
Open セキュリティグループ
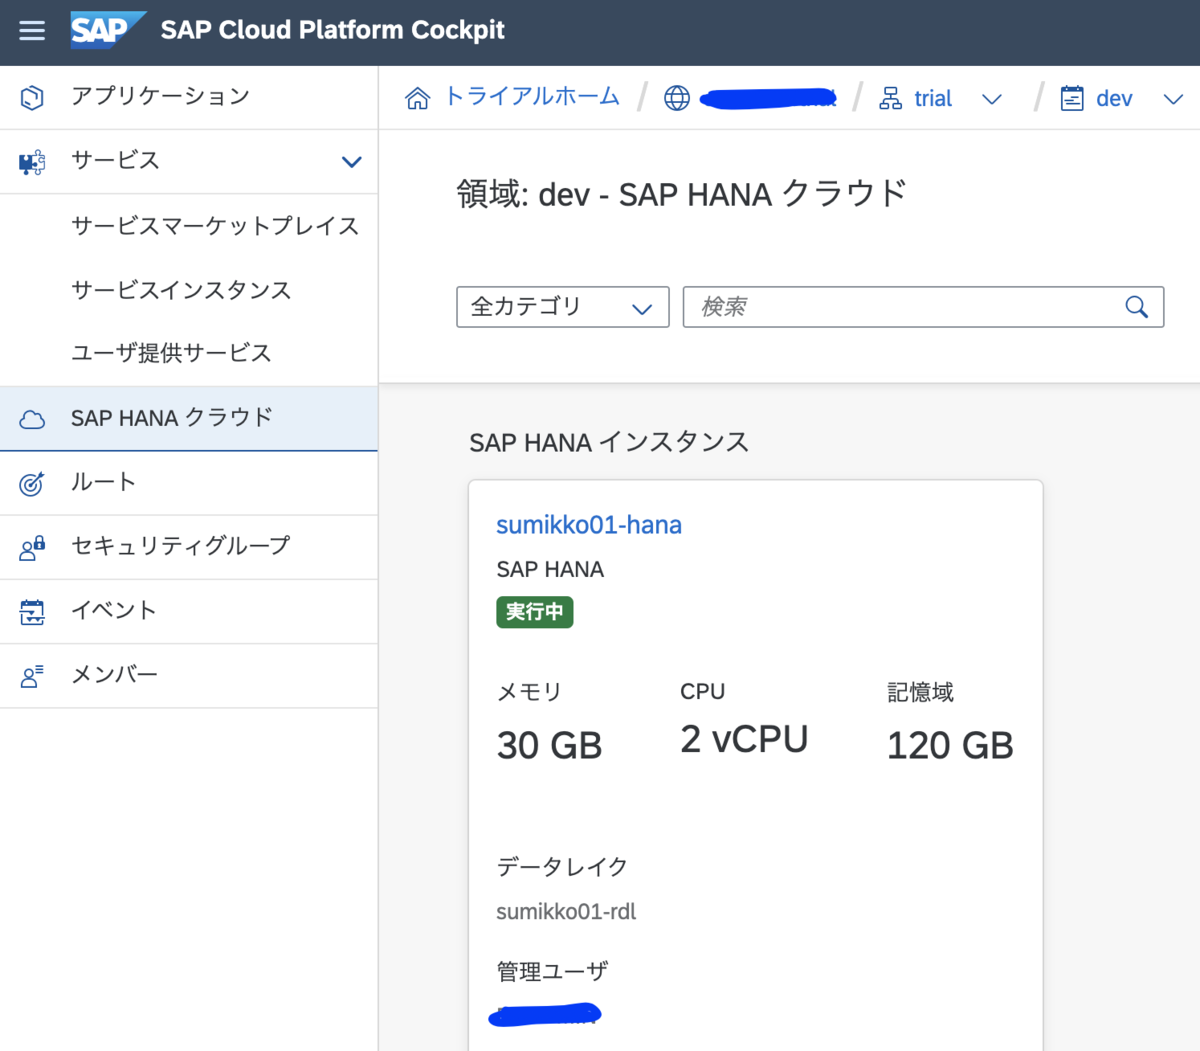(x=189, y=547)
